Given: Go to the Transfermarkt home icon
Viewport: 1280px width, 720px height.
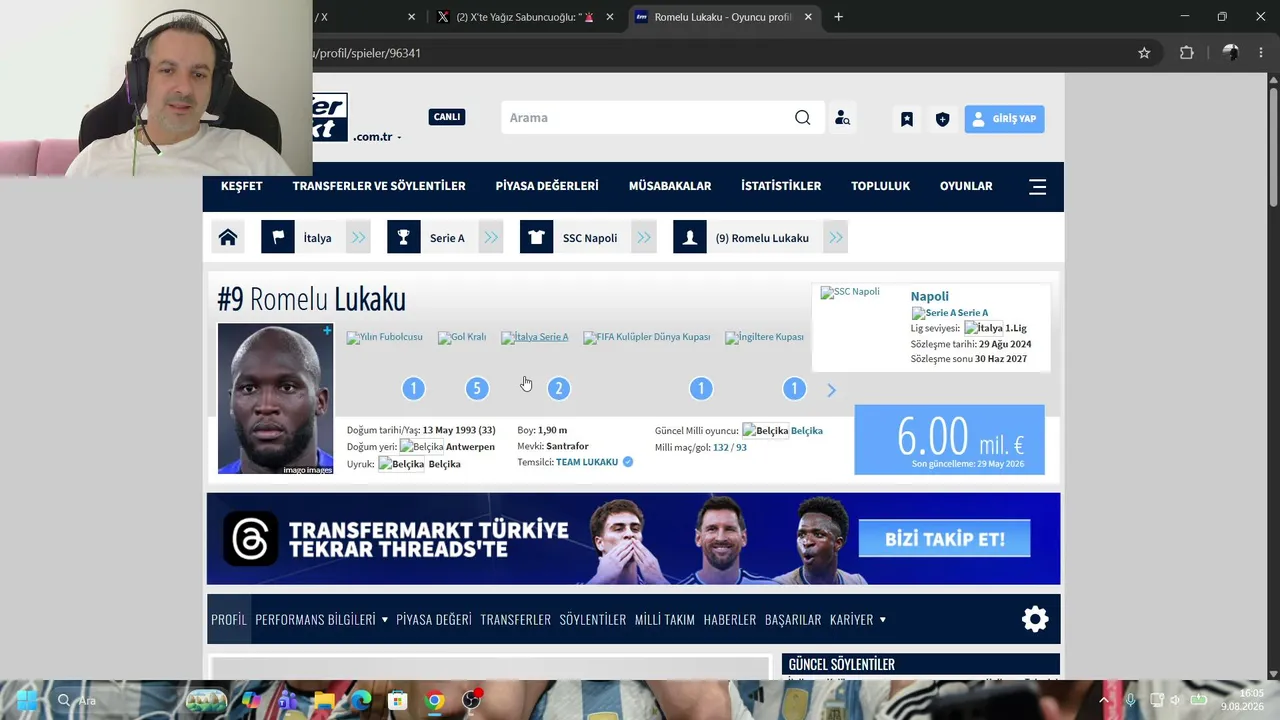Looking at the screenshot, I should 228,238.
